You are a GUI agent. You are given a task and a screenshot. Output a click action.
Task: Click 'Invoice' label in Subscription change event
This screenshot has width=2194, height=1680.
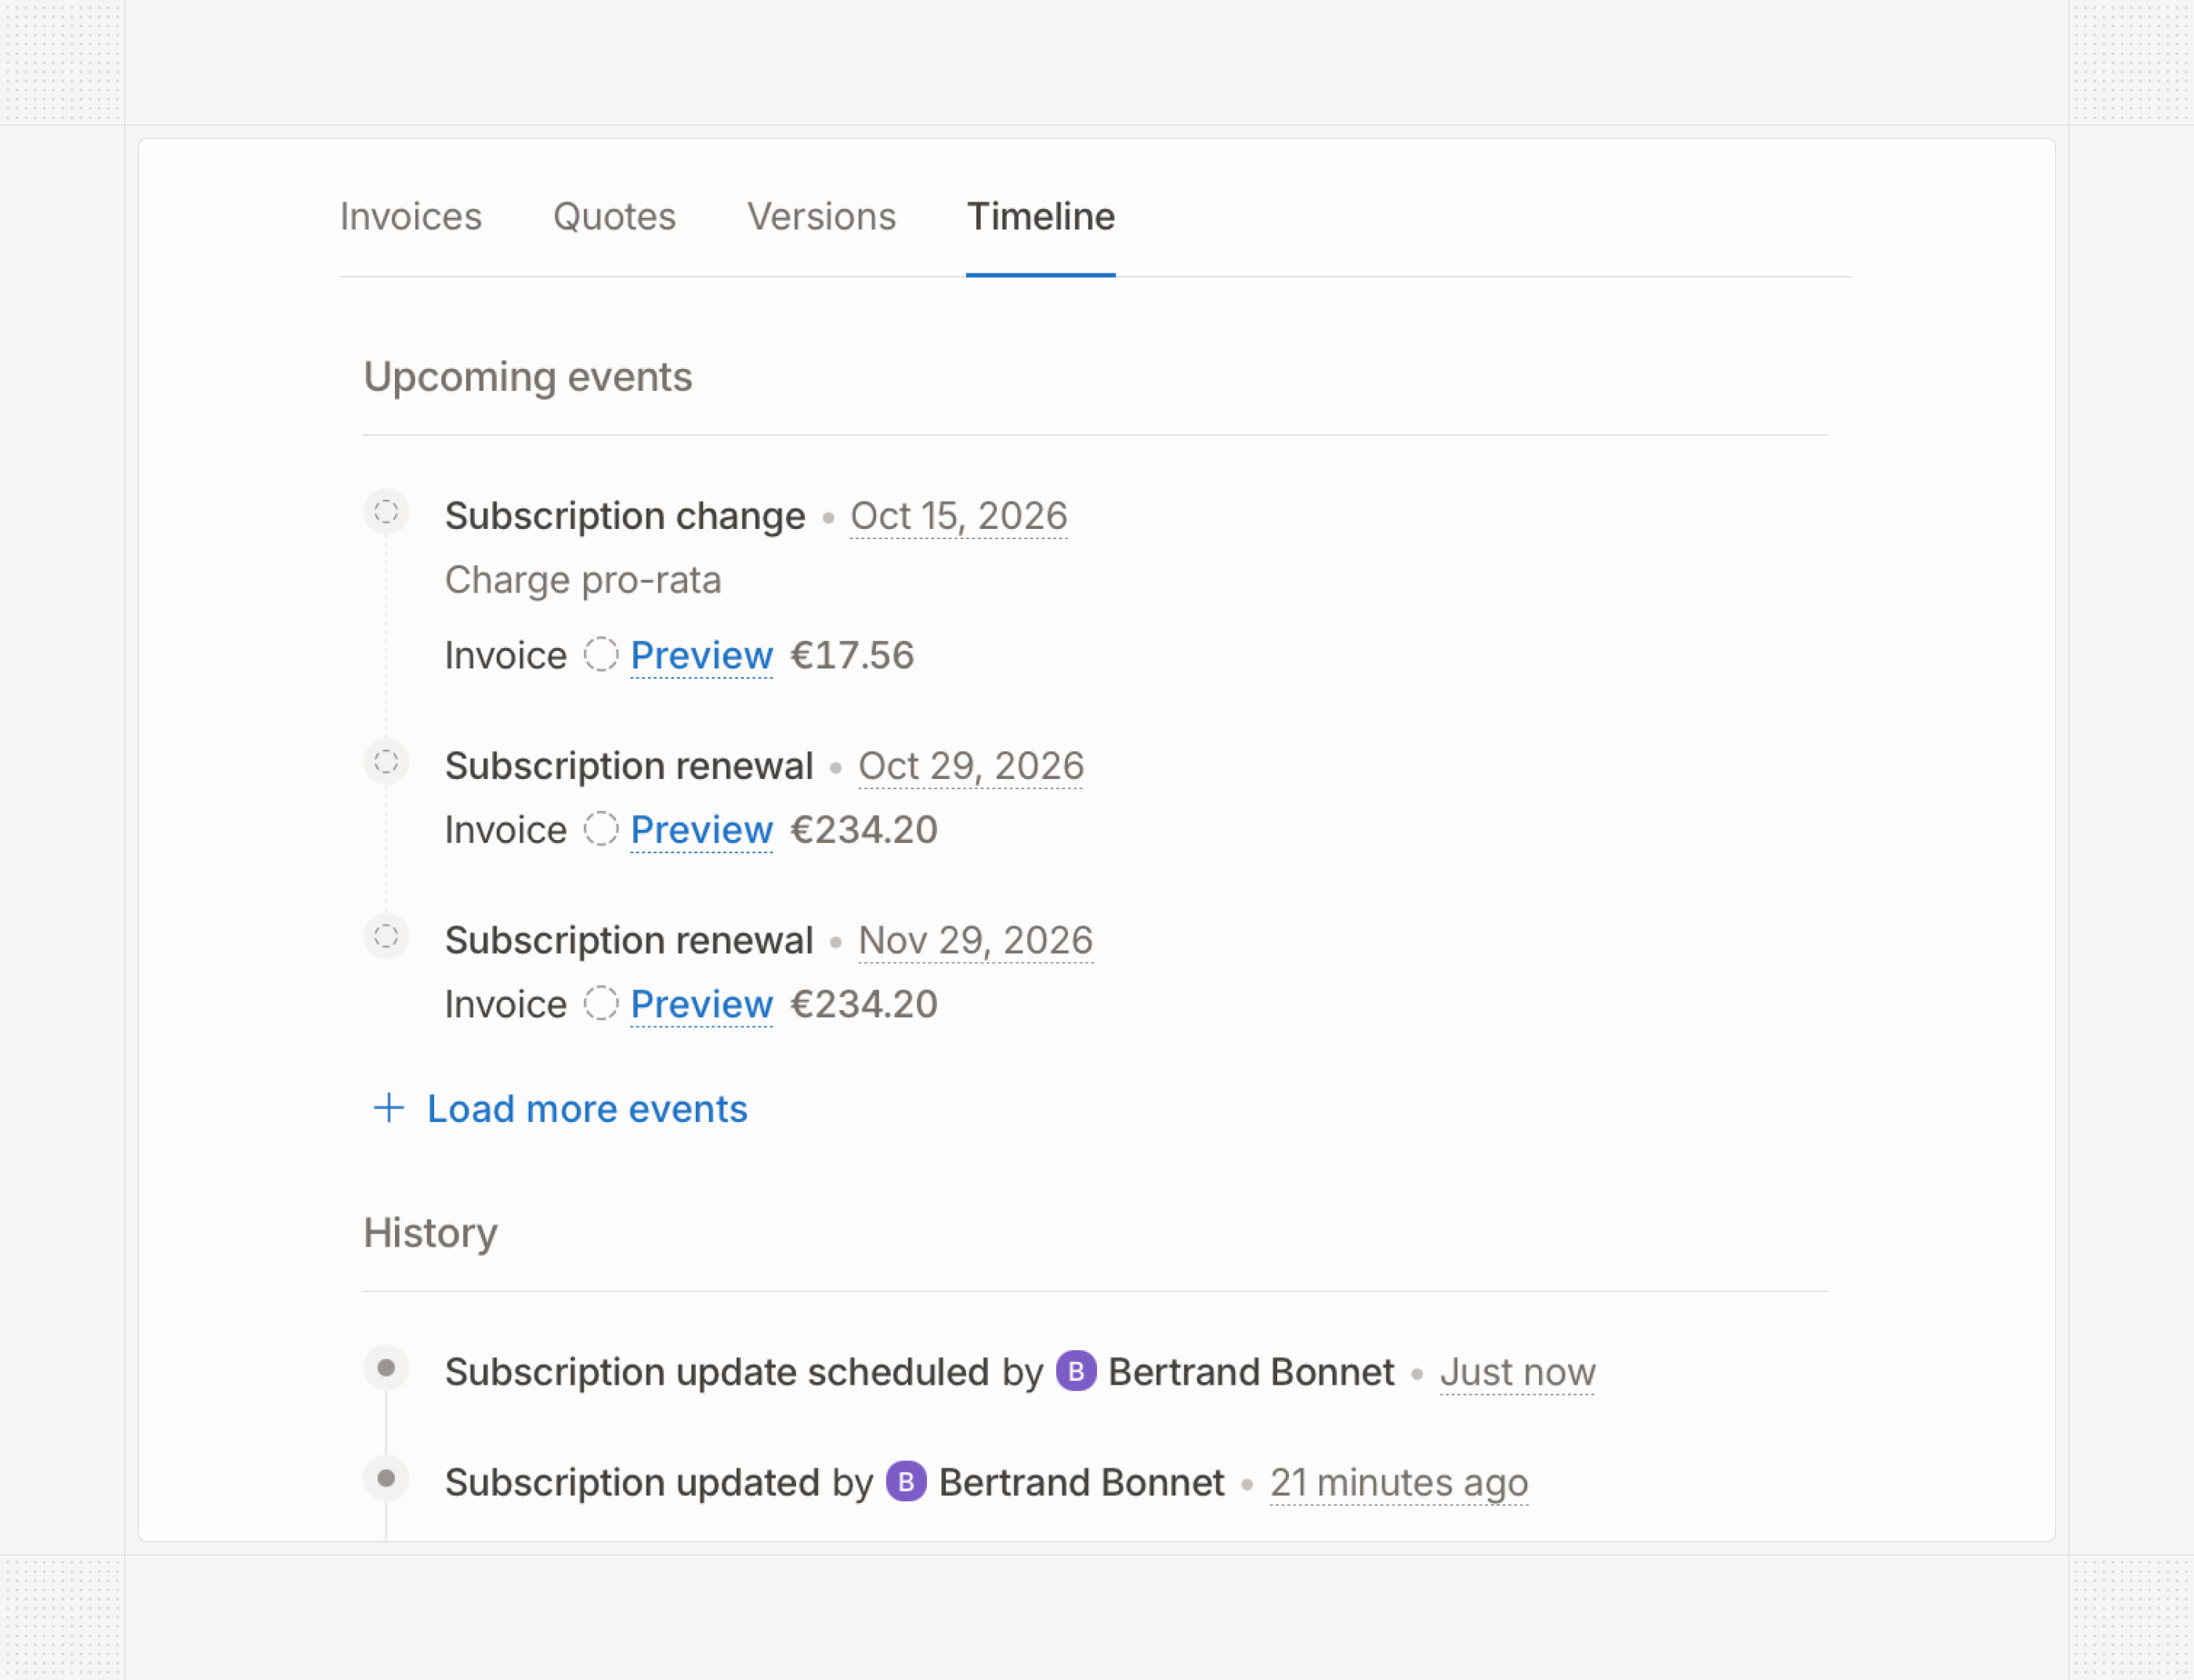(x=505, y=656)
